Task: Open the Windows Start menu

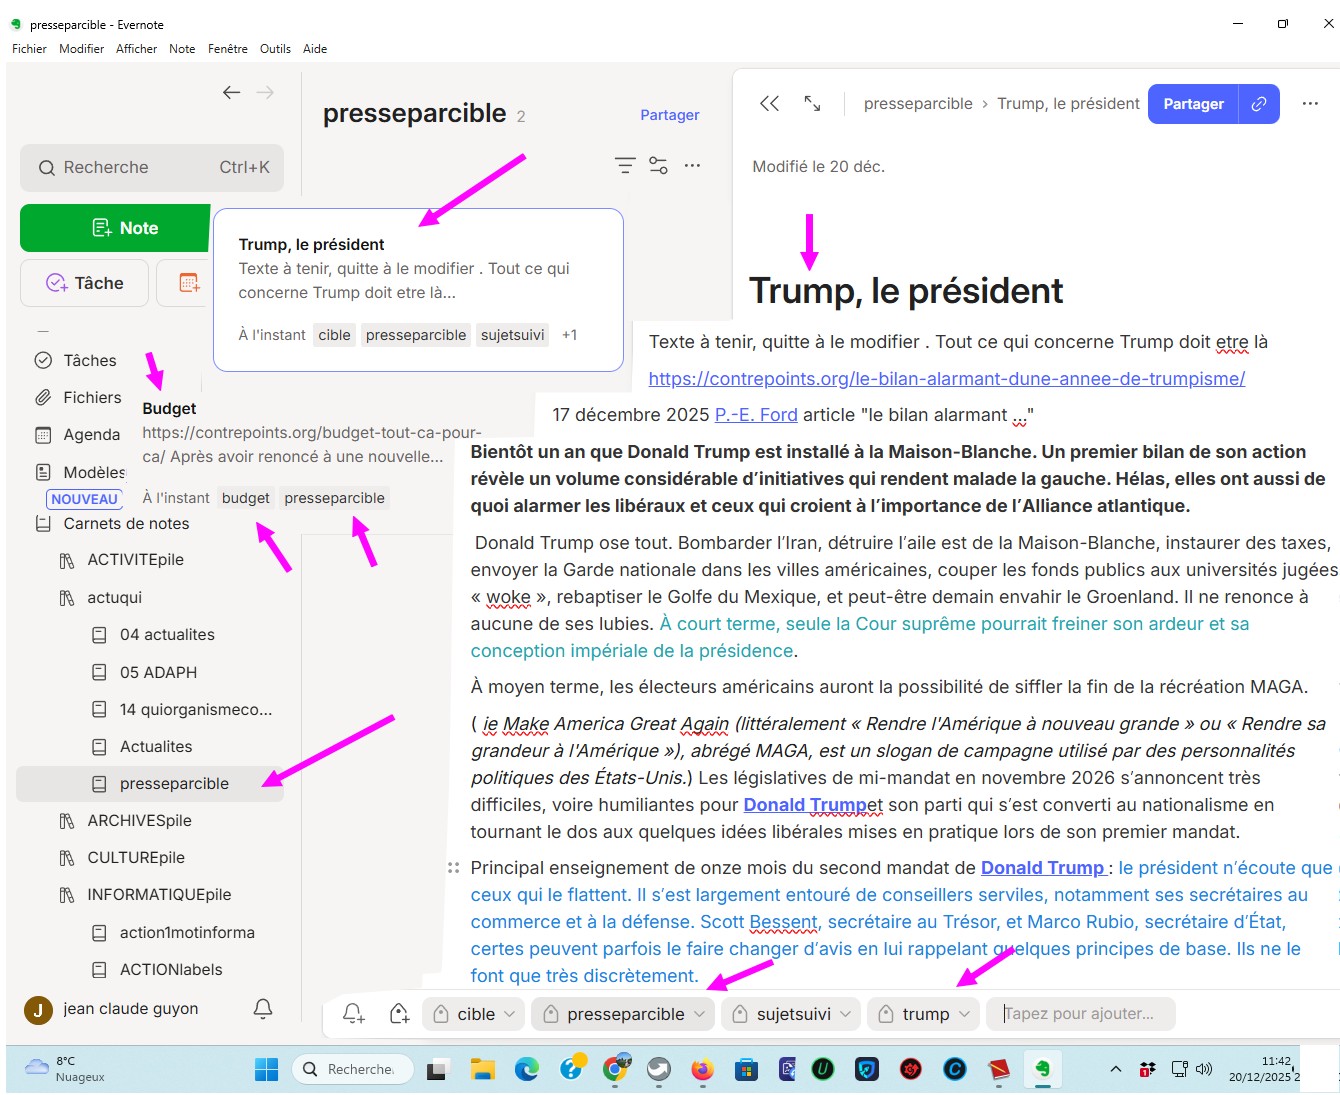Action: pyautogui.click(x=267, y=1070)
